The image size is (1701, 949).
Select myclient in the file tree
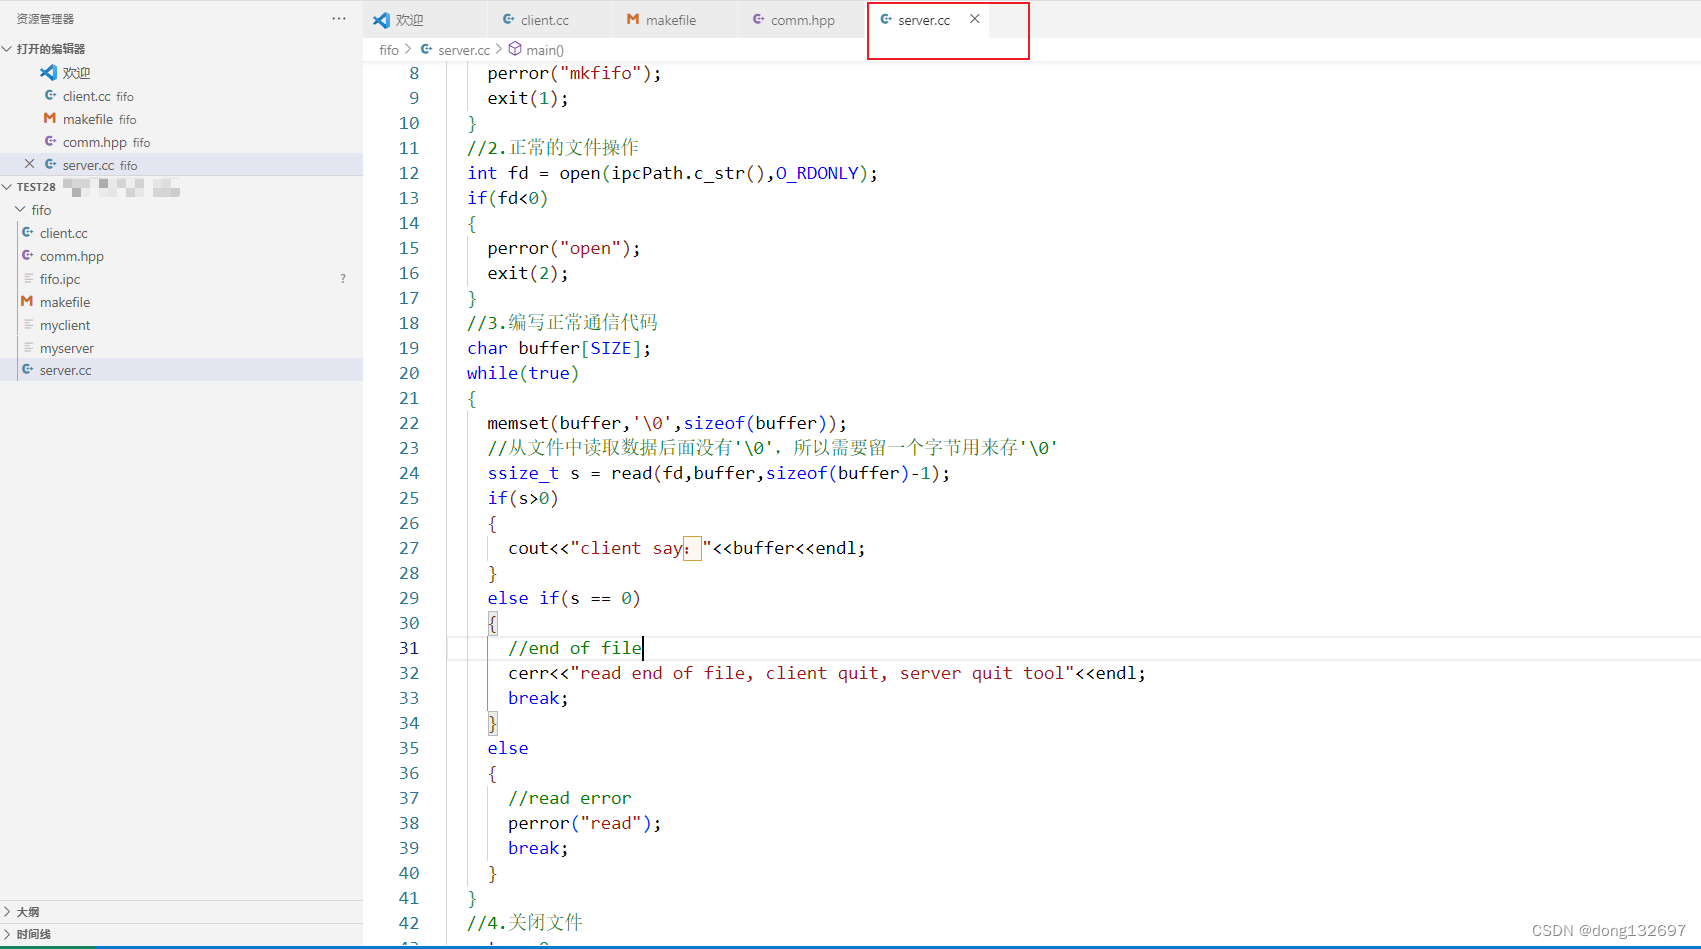[x=181, y=325]
